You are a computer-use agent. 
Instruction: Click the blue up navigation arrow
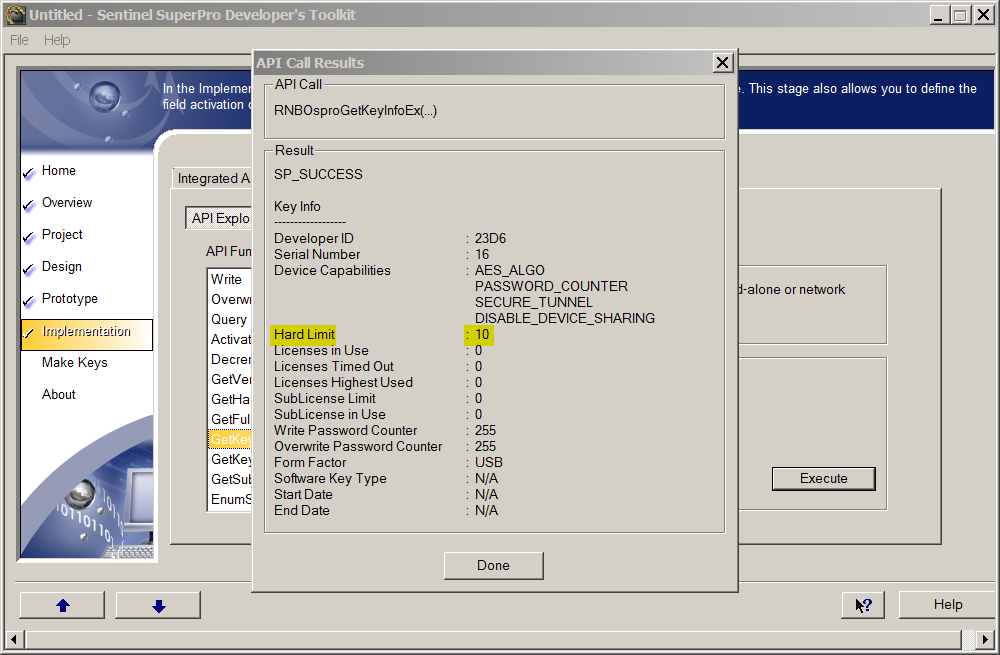(x=61, y=604)
